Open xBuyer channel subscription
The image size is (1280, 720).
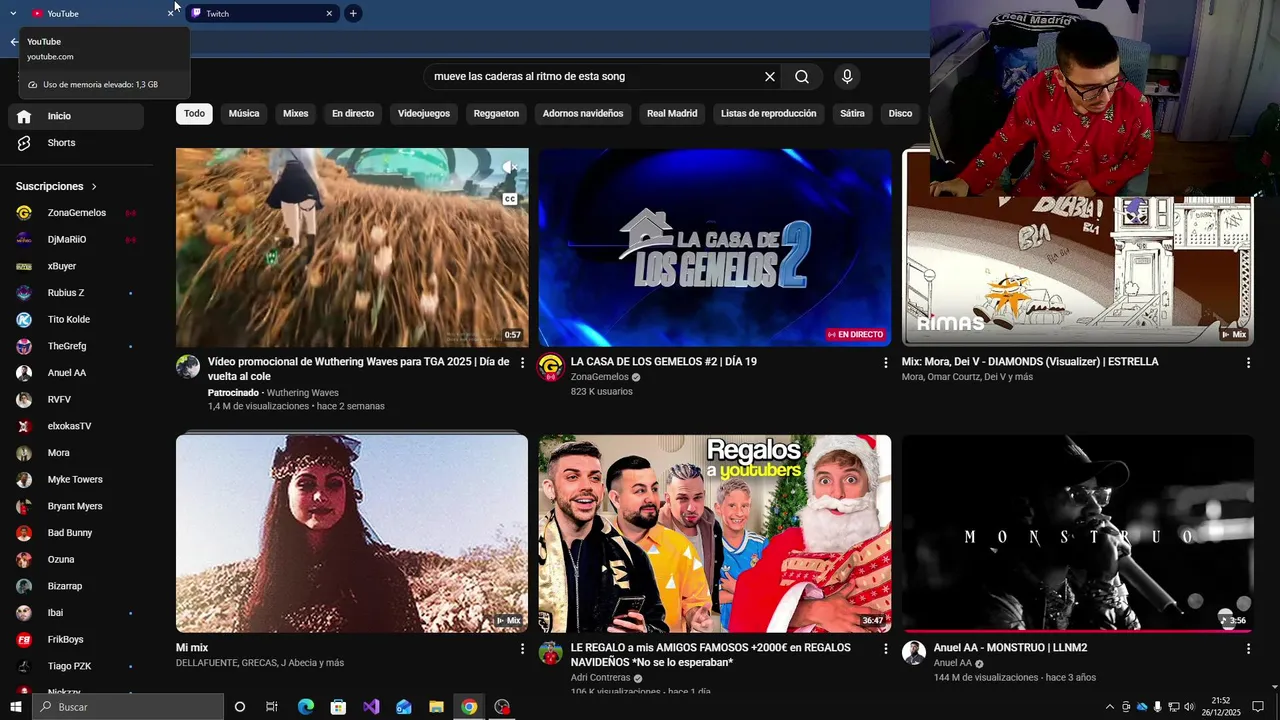pyautogui.click(x=76, y=266)
